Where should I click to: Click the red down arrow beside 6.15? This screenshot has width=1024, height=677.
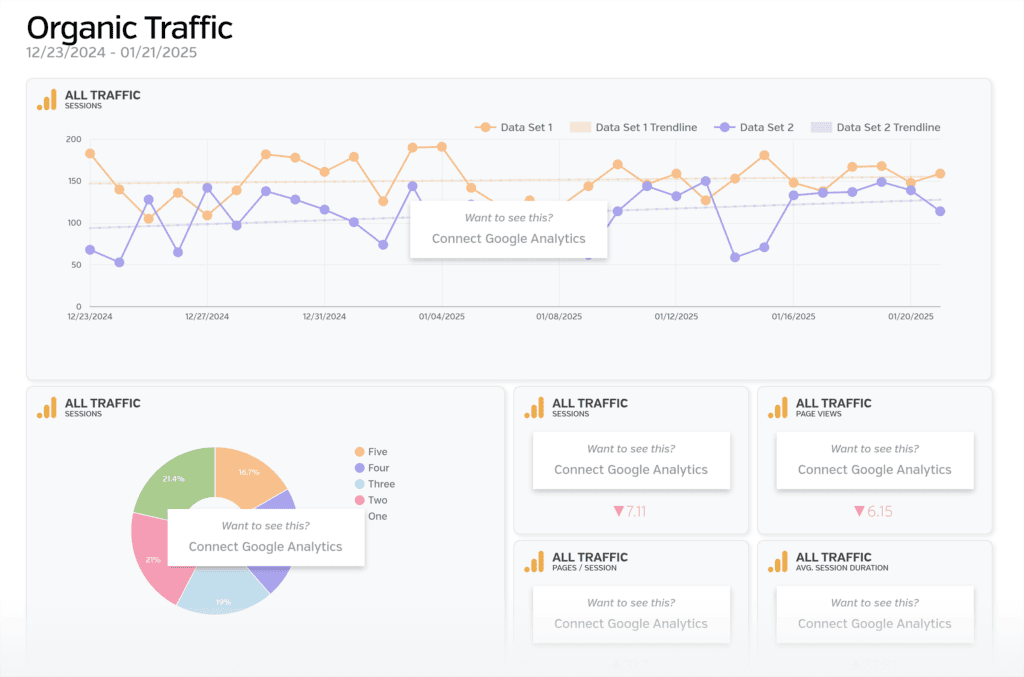(859, 511)
